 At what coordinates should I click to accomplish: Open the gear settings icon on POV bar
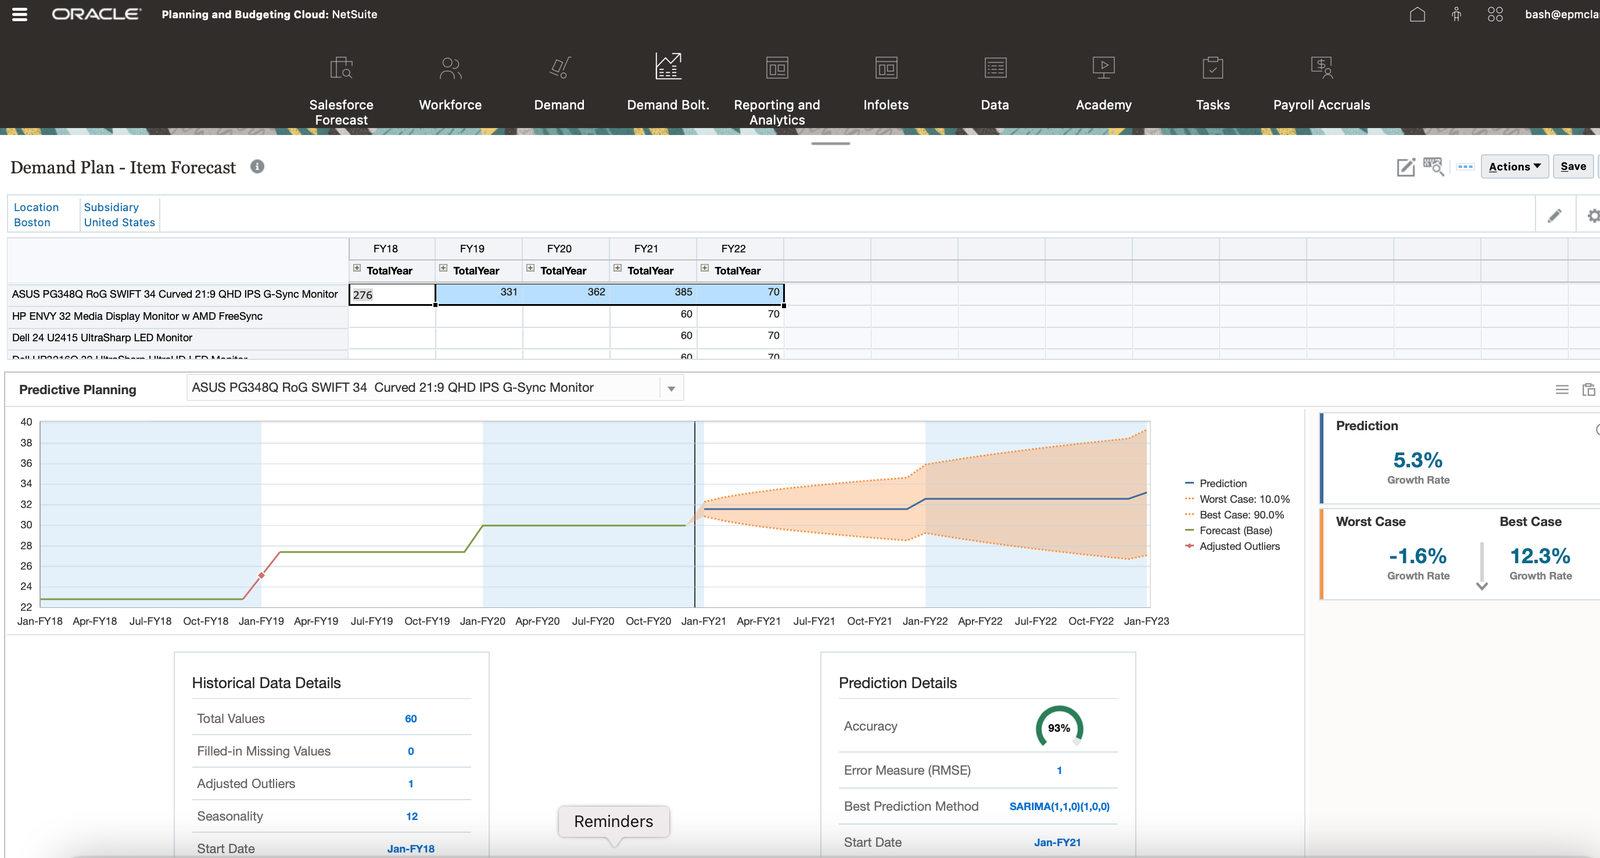(x=1593, y=215)
